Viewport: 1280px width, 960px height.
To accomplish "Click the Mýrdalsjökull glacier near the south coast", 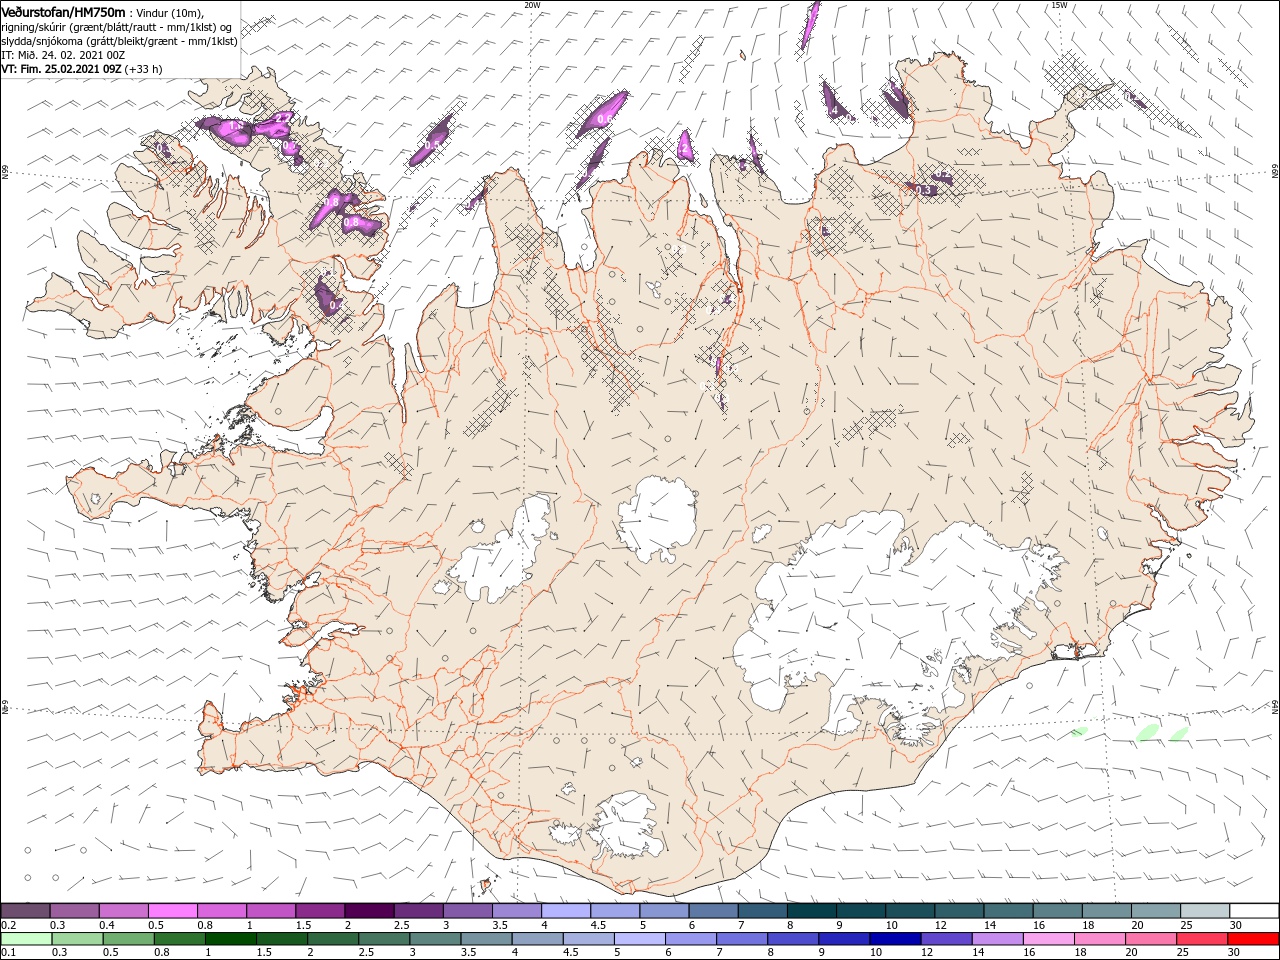I will (x=625, y=825).
